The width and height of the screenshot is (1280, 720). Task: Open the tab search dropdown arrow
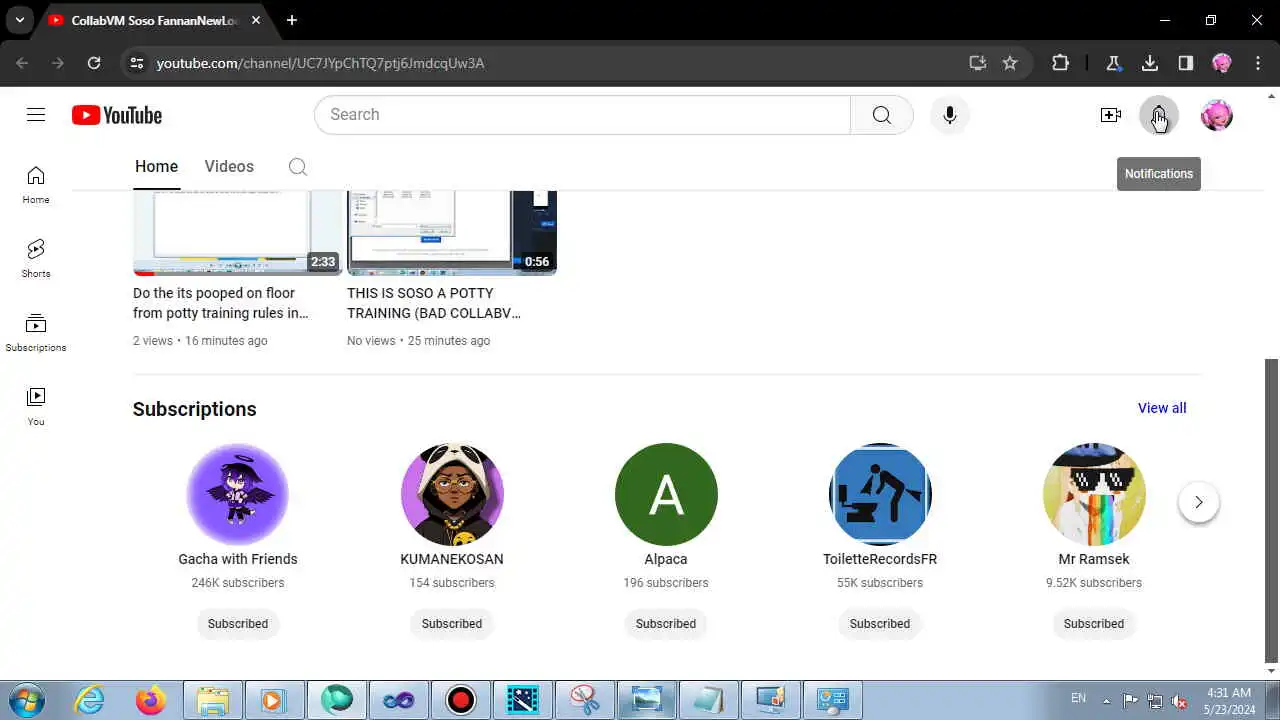pos(19,20)
